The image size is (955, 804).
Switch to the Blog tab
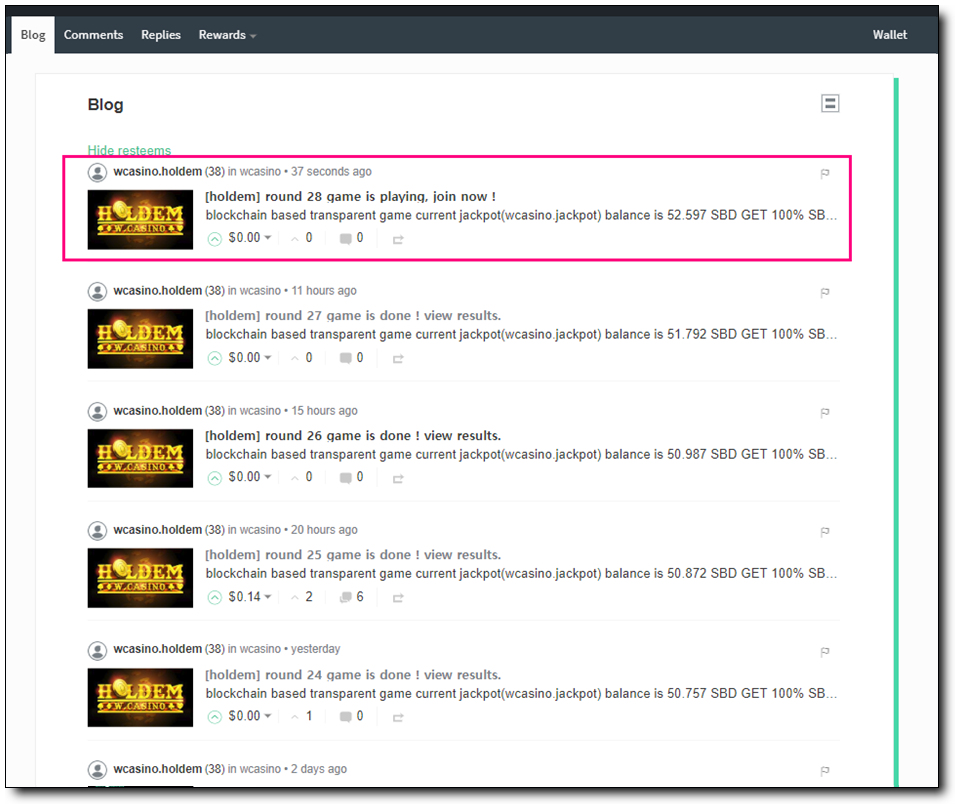click(33, 35)
